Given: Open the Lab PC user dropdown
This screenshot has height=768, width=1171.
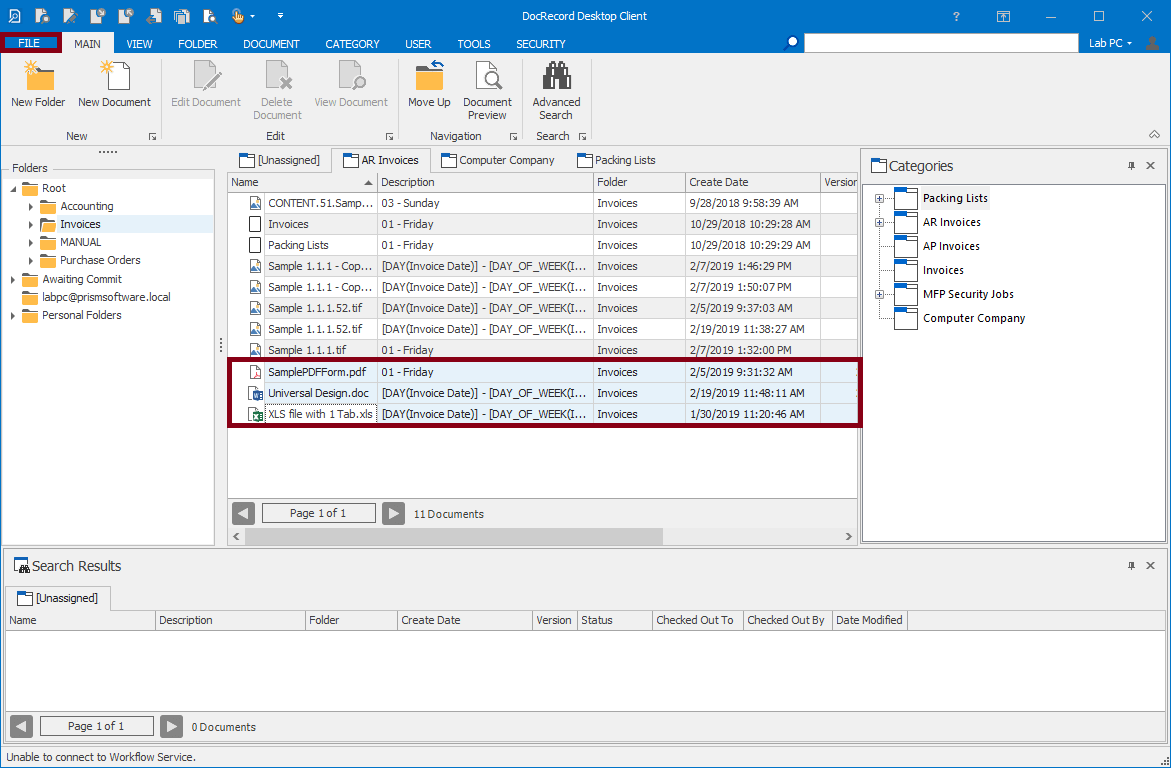Looking at the screenshot, I should [x=1110, y=43].
